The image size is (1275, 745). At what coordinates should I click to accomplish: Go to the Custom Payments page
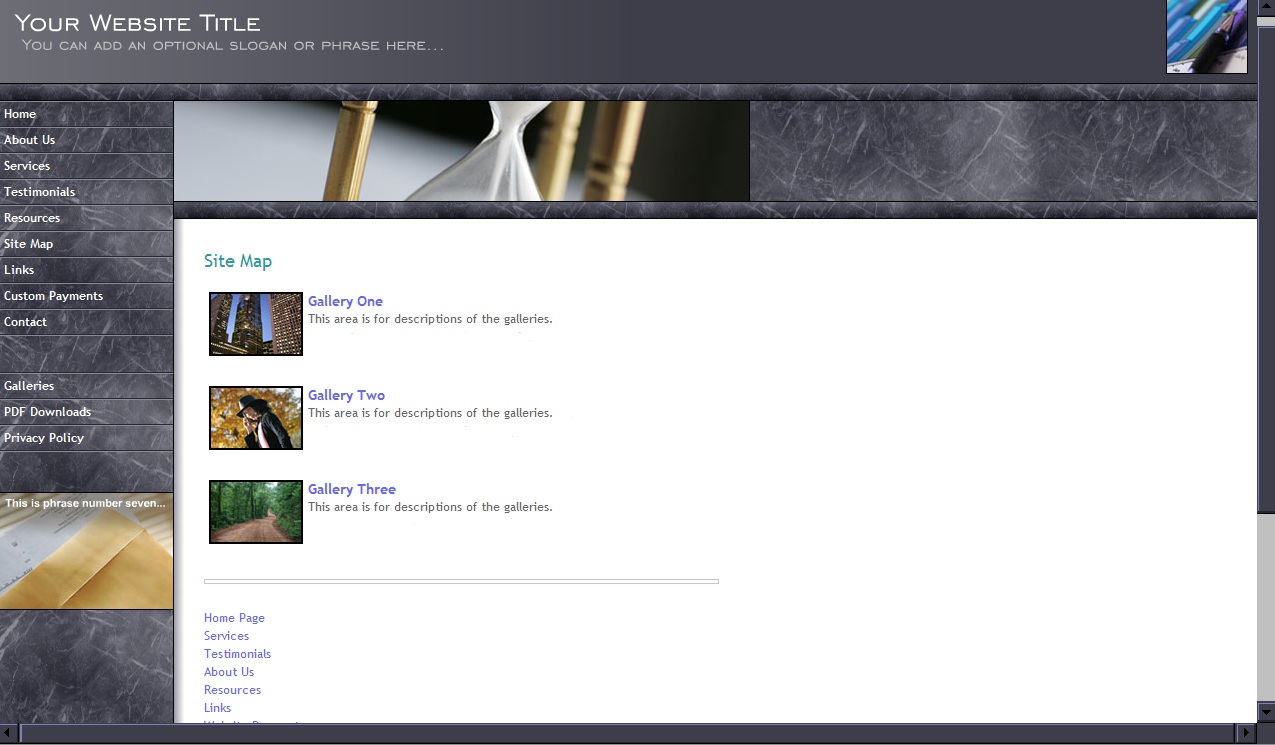[86, 296]
